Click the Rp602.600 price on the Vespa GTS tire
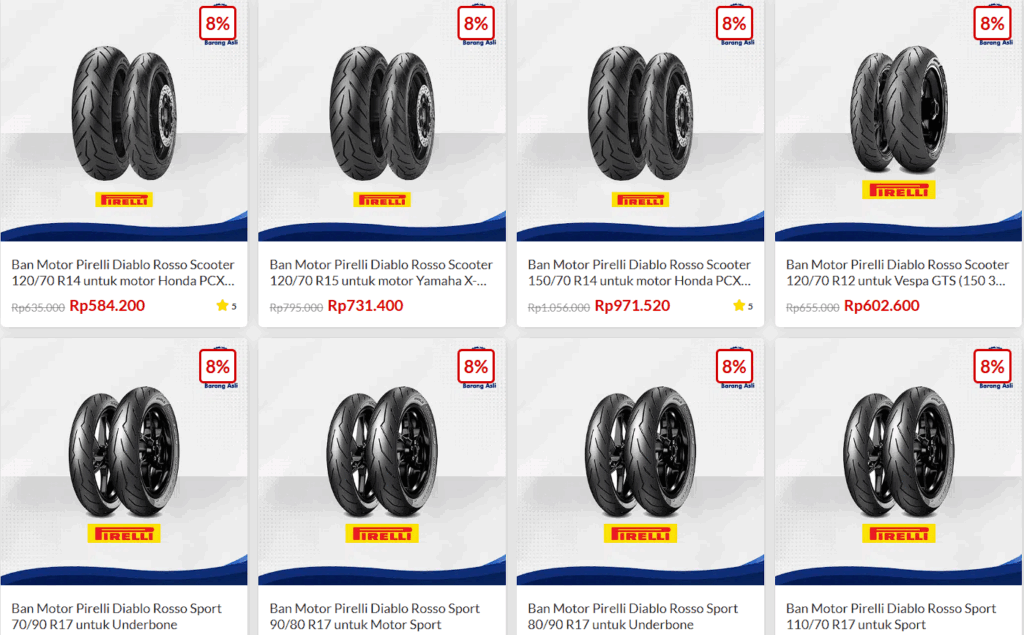 point(882,306)
